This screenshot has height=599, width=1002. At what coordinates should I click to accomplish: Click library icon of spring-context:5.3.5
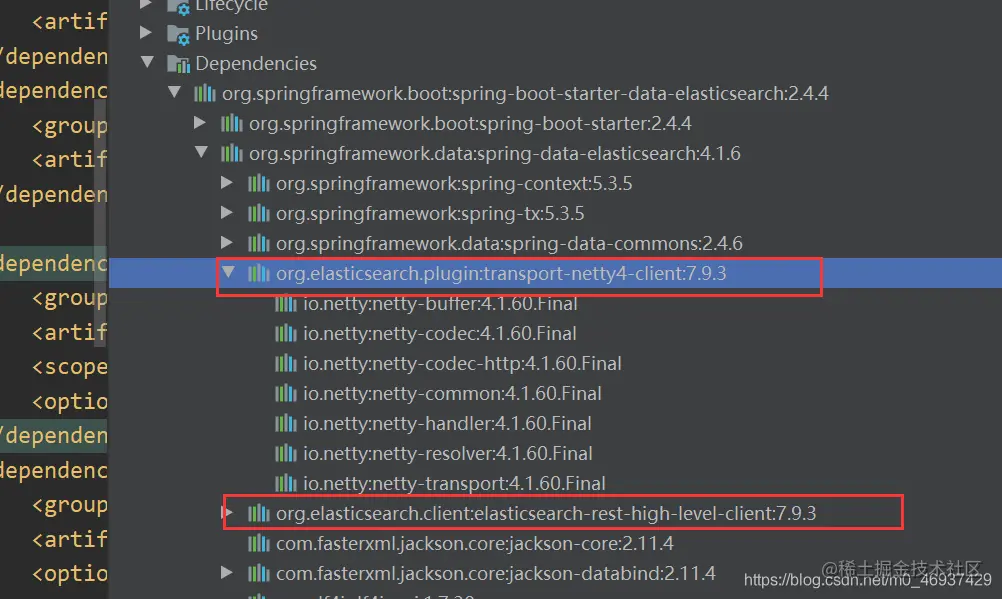click(x=259, y=183)
